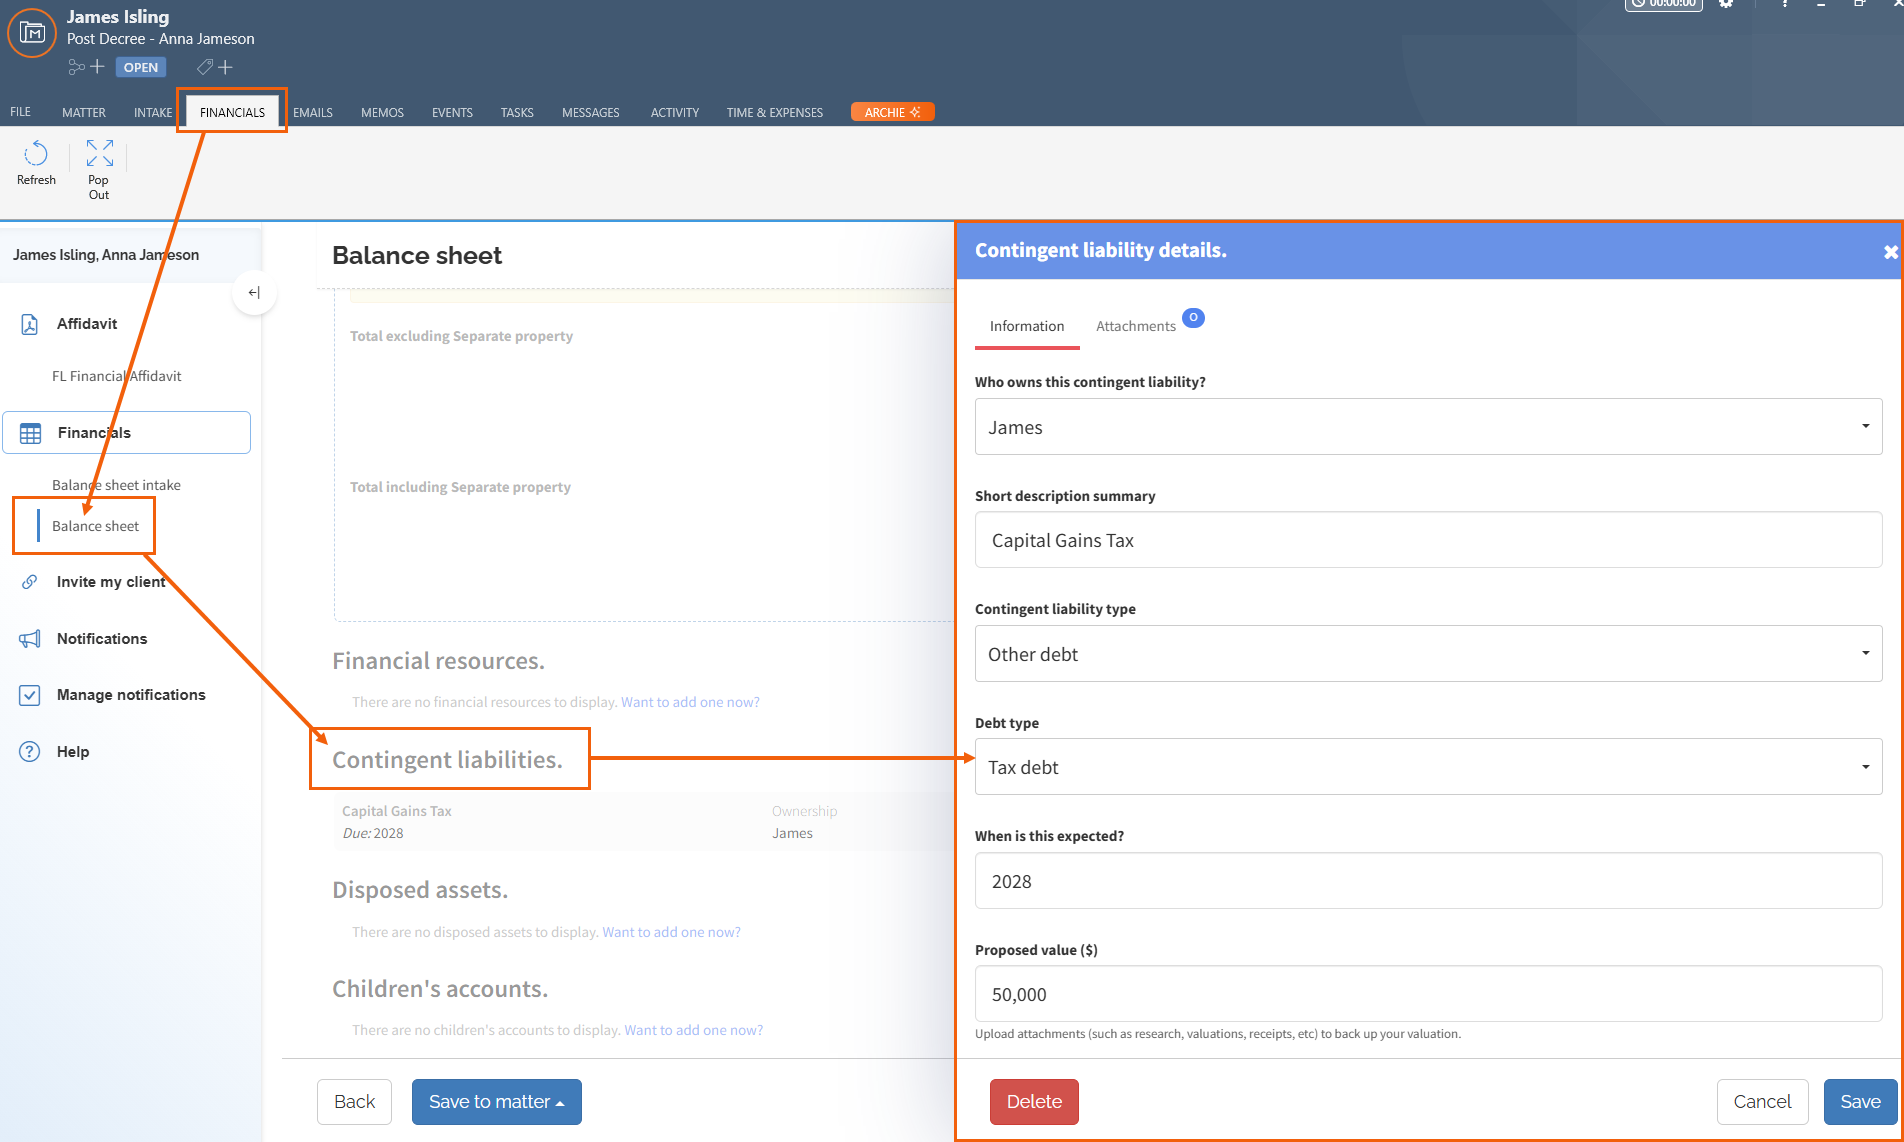Click the Refresh icon in toolbar
Viewport: 1904px width, 1142px height.
click(36, 153)
